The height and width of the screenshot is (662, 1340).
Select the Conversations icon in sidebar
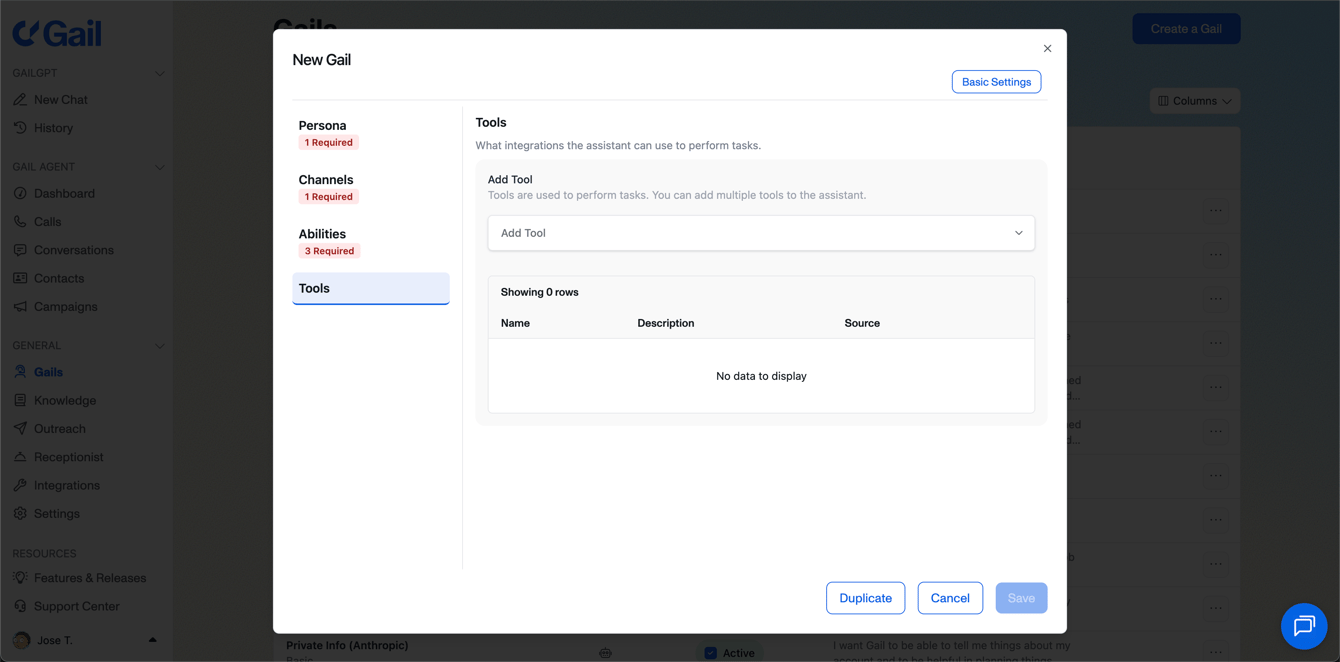(20, 250)
